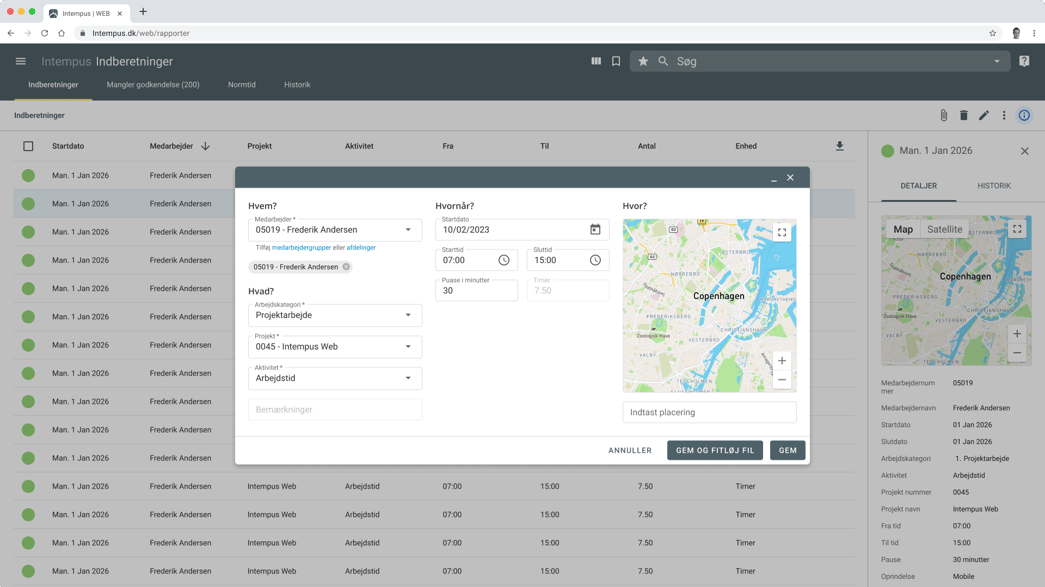The image size is (1045, 587).
Task: Open the Aktivitet dropdown
Action: (x=409, y=379)
